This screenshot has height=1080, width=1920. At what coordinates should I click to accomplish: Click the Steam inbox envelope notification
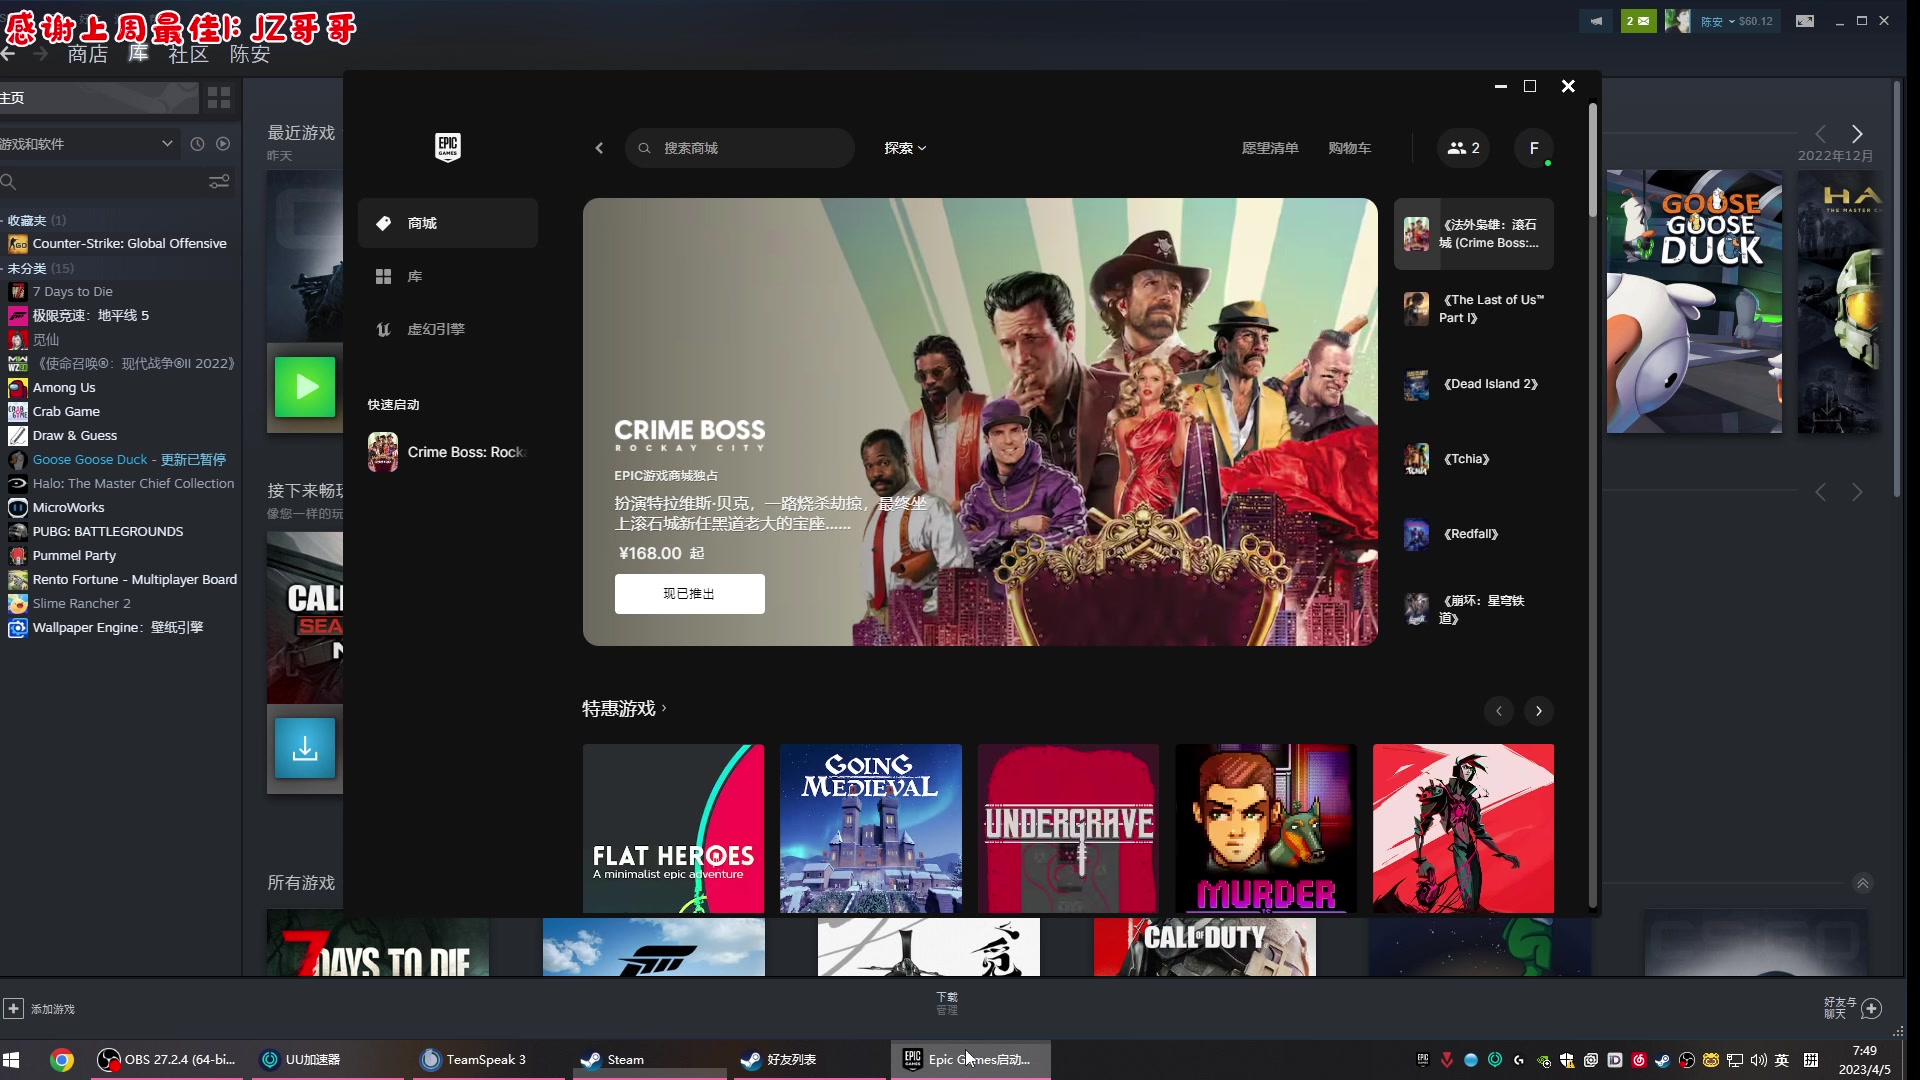click(1638, 21)
